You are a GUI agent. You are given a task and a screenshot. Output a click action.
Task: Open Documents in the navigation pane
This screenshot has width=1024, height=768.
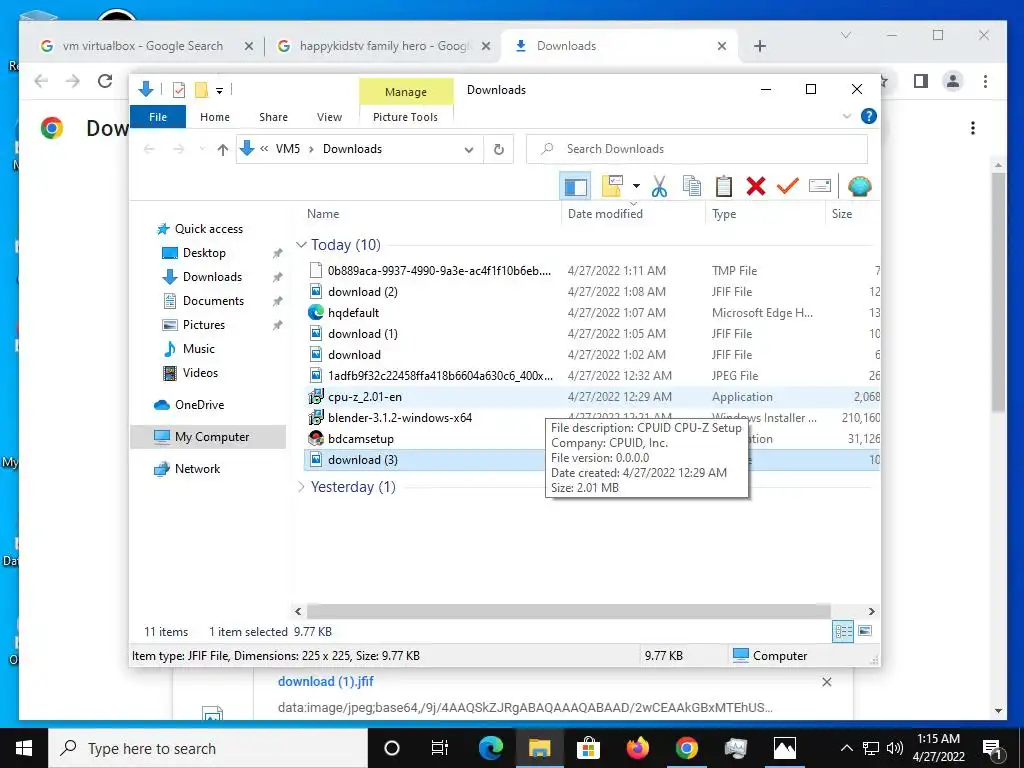(213, 300)
